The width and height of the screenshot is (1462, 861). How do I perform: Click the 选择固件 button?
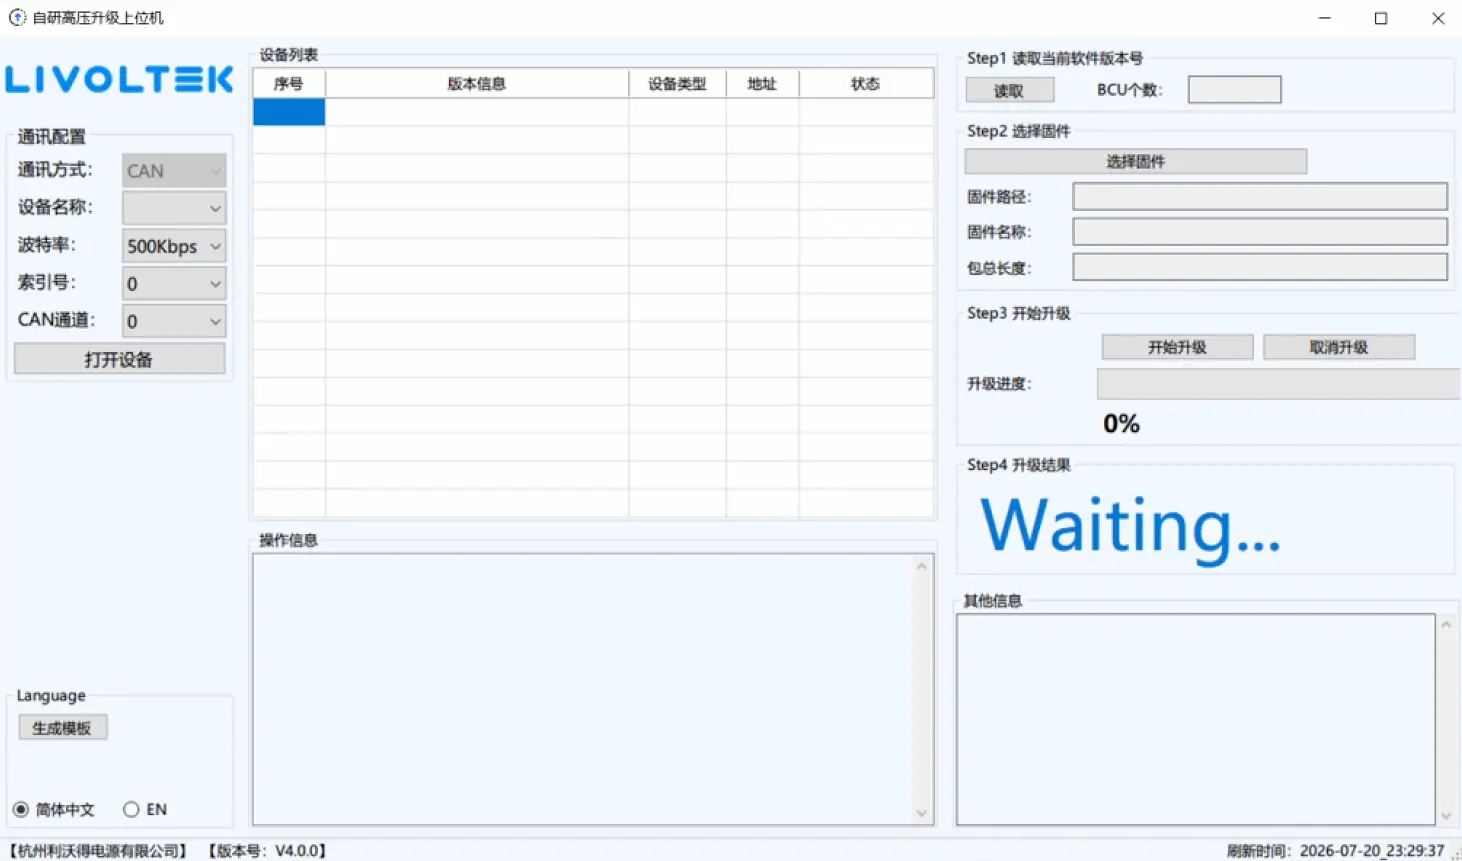click(1135, 161)
